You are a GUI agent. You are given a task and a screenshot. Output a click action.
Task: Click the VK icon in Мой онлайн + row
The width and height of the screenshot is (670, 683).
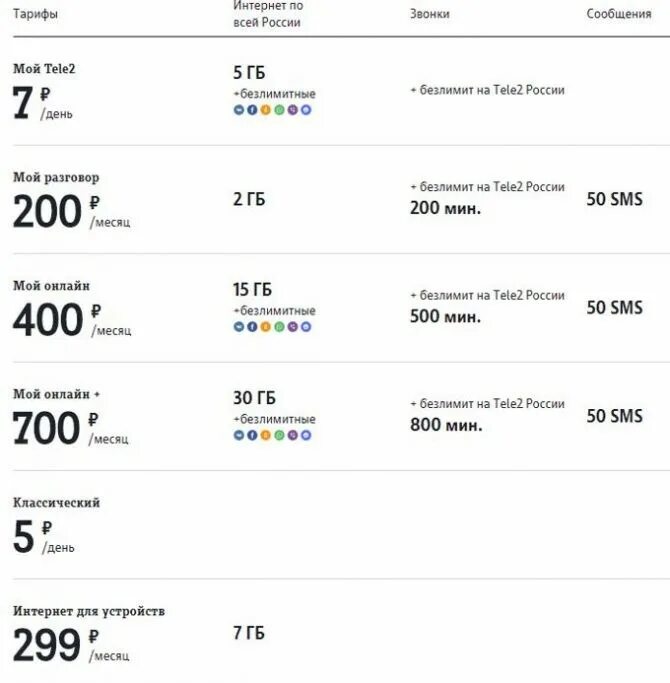click(x=239, y=435)
